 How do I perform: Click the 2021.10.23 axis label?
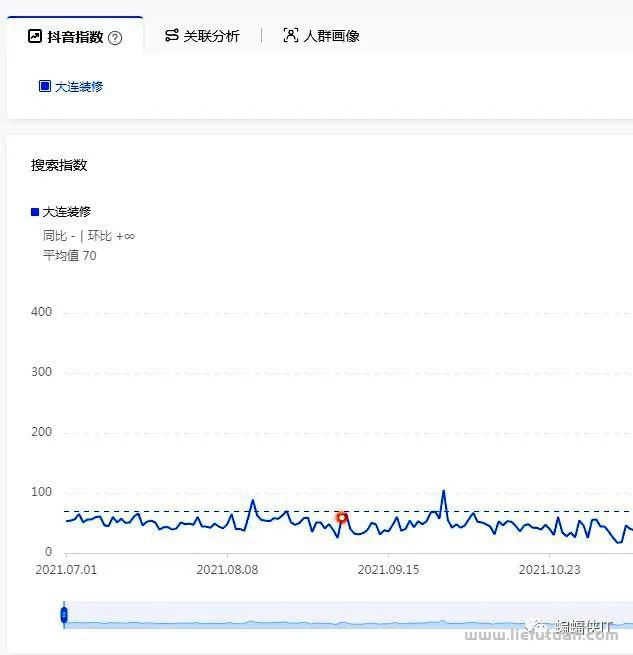pos(549,570)
